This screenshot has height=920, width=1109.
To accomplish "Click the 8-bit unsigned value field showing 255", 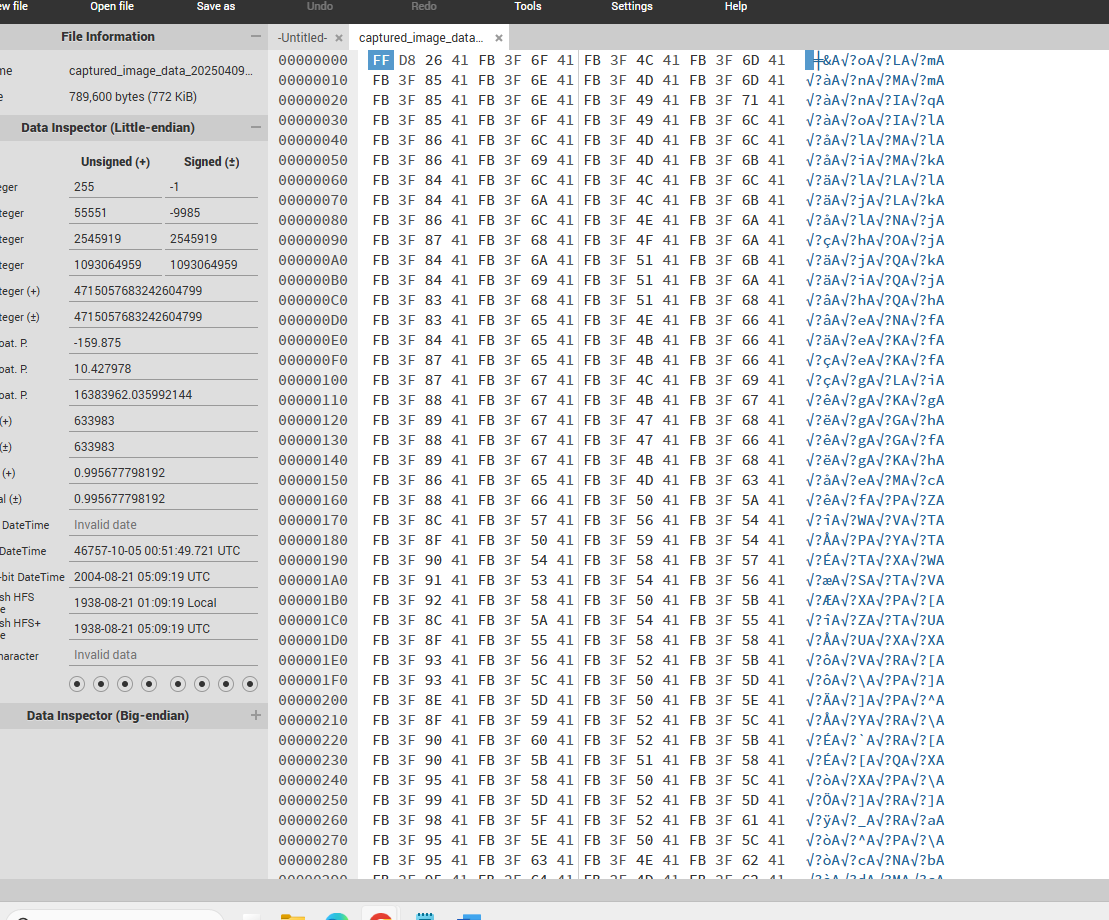I will [x=115, y=187].
